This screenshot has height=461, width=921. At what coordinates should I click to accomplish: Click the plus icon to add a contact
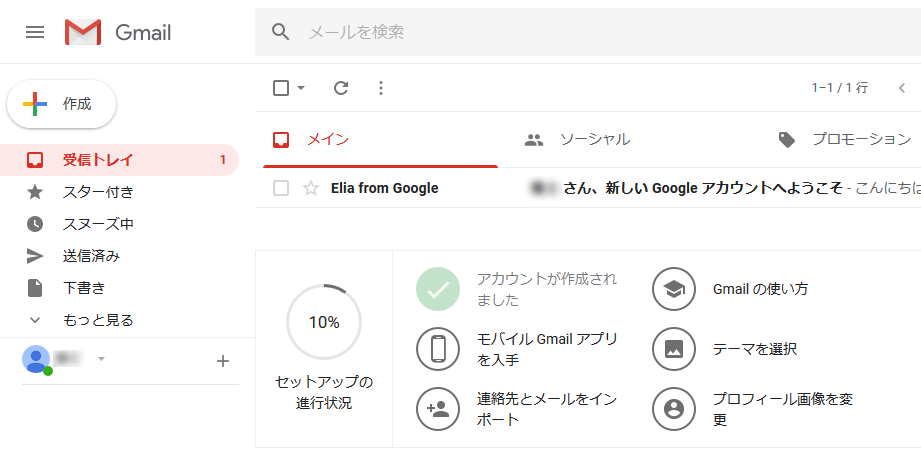(x=223, y=361)
